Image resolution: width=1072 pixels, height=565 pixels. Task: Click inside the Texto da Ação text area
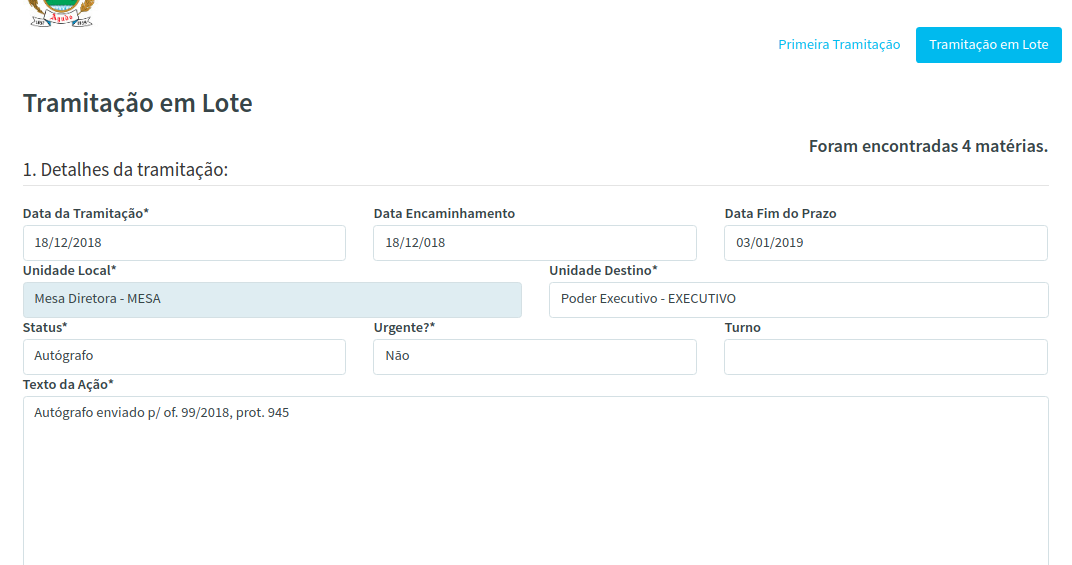click(x=536, y=481)
